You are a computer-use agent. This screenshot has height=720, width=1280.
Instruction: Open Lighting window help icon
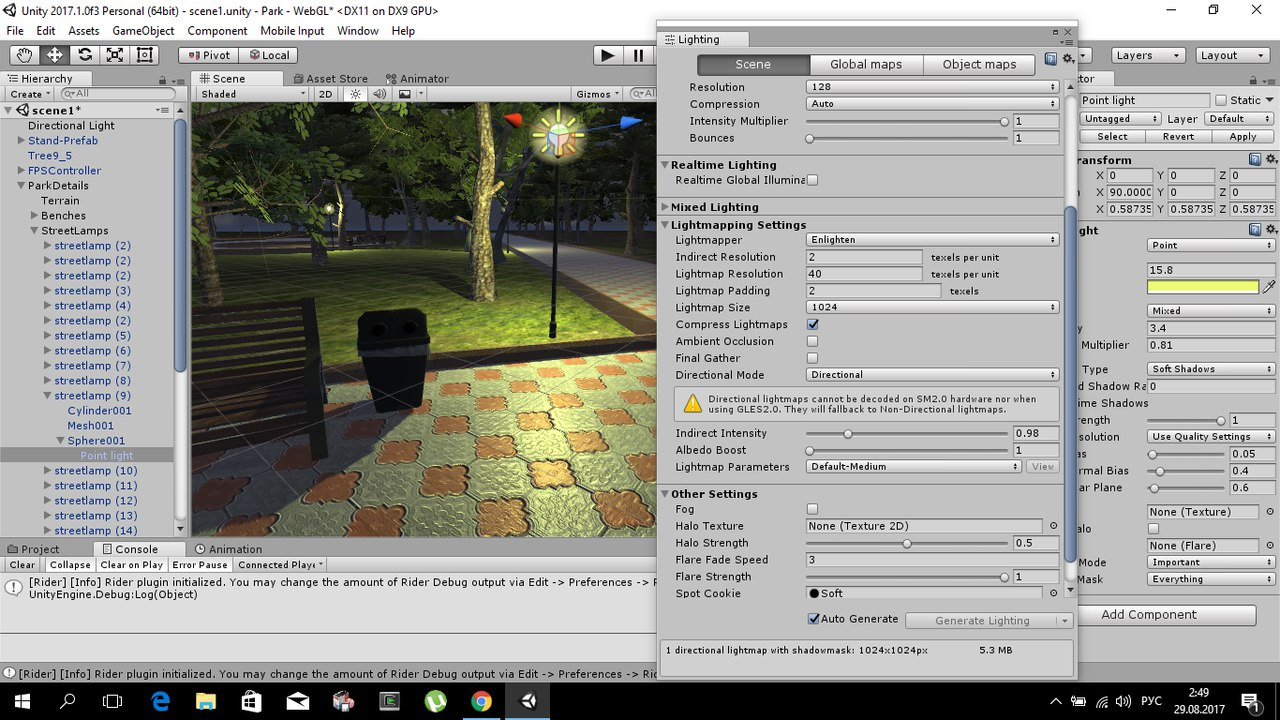(x=1051, y=59)
